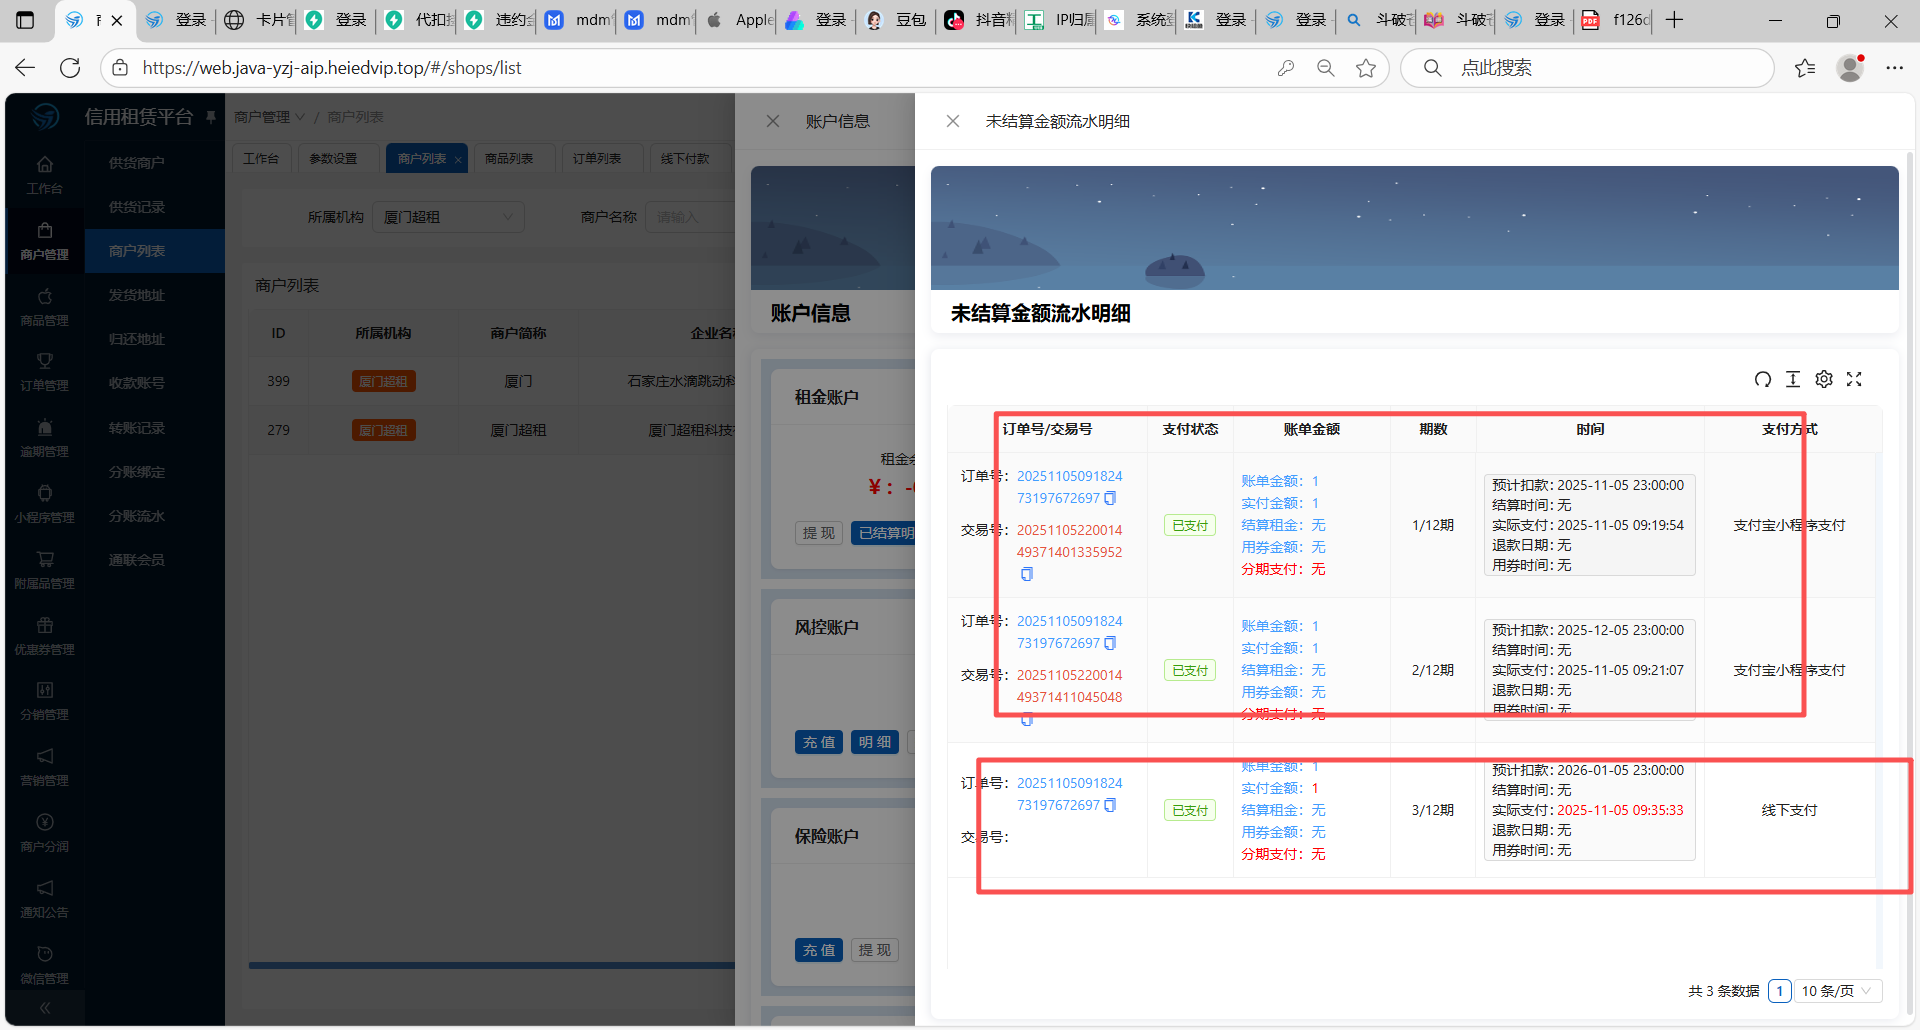1920x1030 pixels.
Task: Copy order number in third row
Action: coord(1110,805)
